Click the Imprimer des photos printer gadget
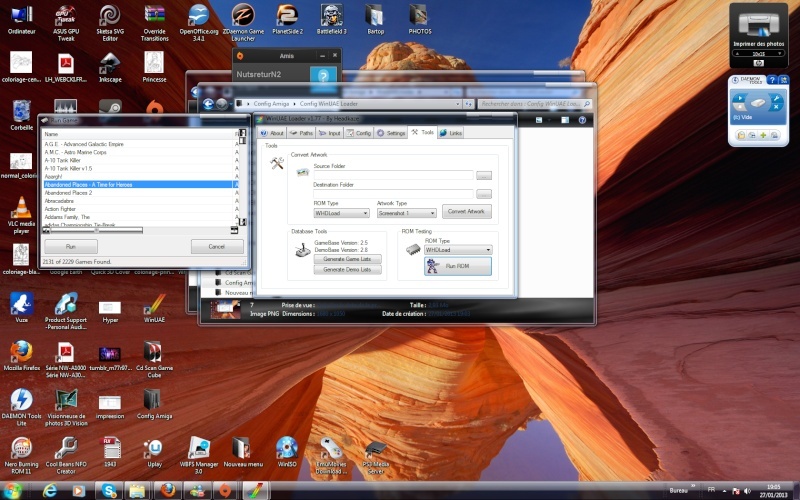The image size is (800, 500). 759,36
